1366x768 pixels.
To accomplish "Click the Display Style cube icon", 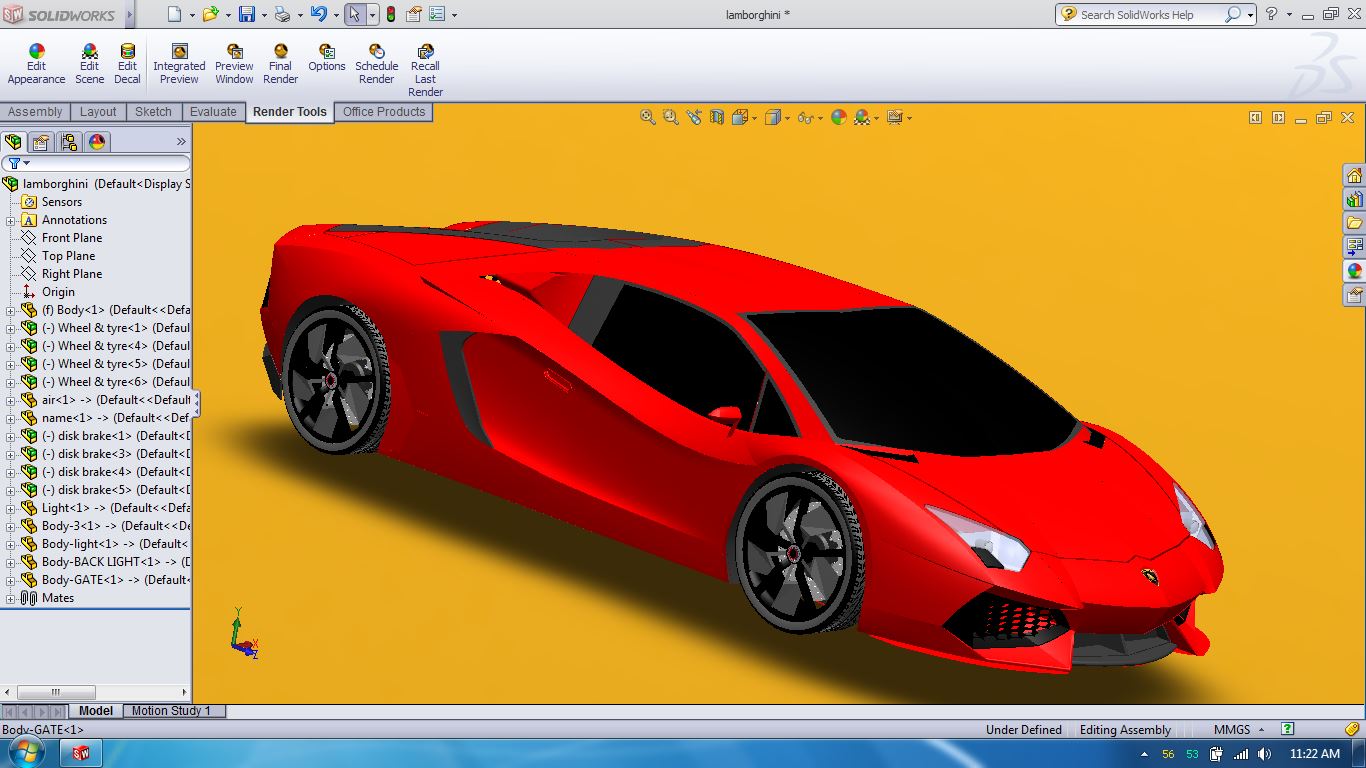I will click(773, 117).
